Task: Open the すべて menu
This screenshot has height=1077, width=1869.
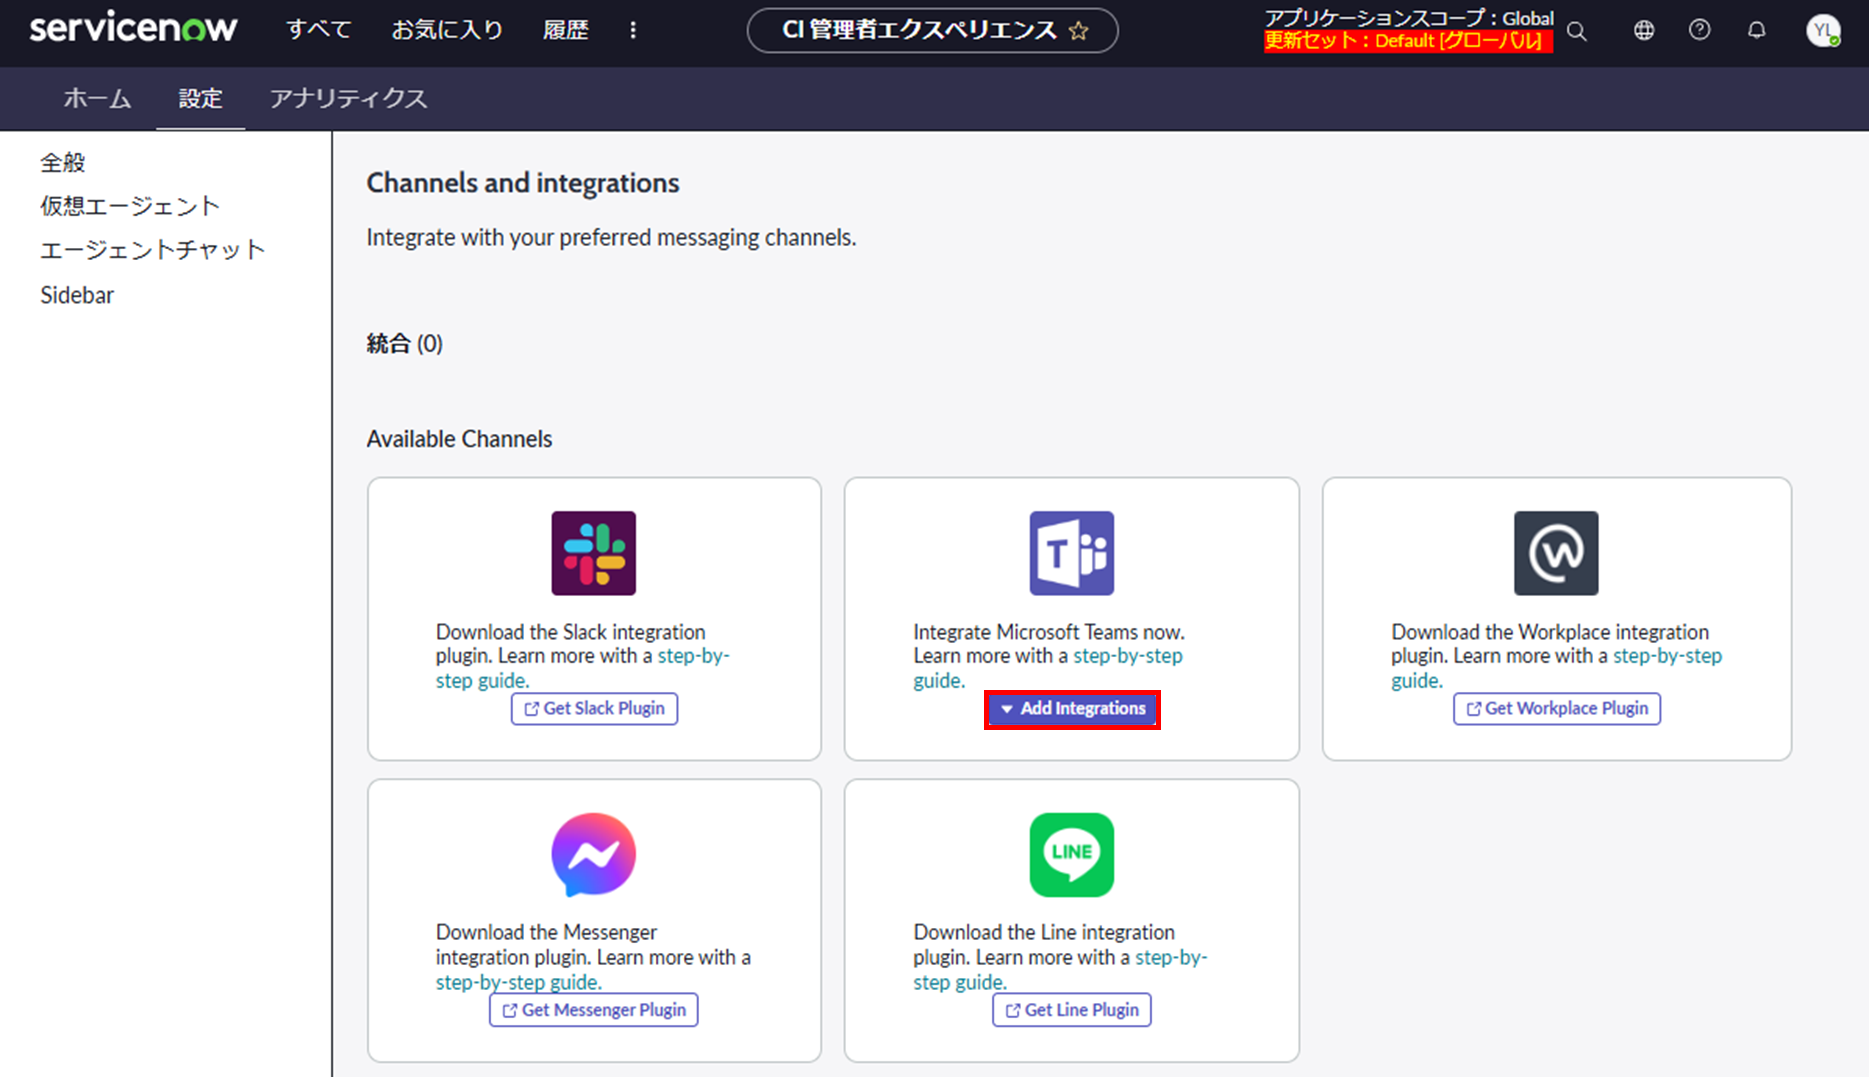Action: pos(319,30)
